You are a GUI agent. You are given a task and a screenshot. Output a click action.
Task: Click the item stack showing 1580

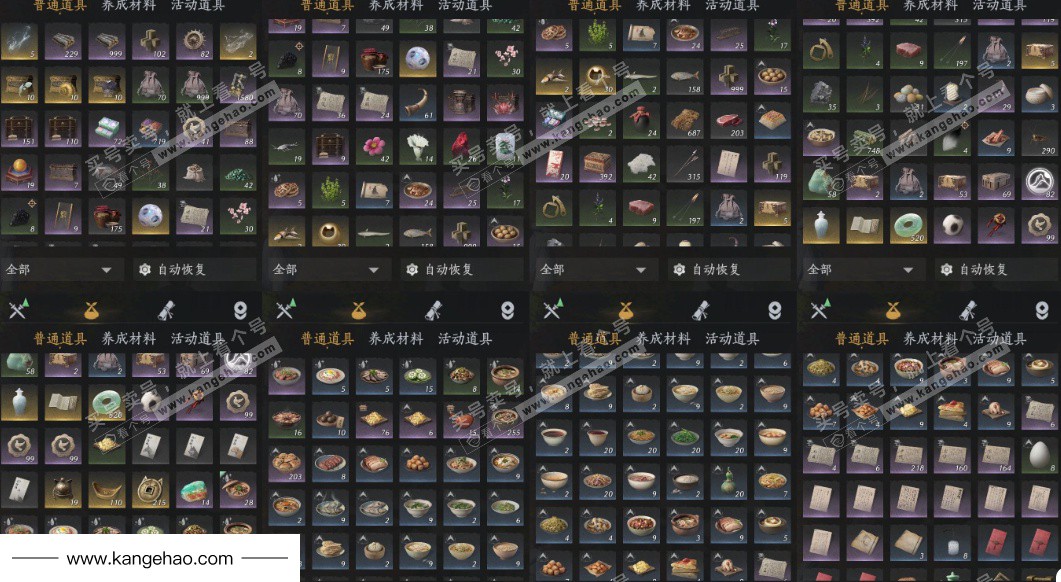(x=238, y=85)
